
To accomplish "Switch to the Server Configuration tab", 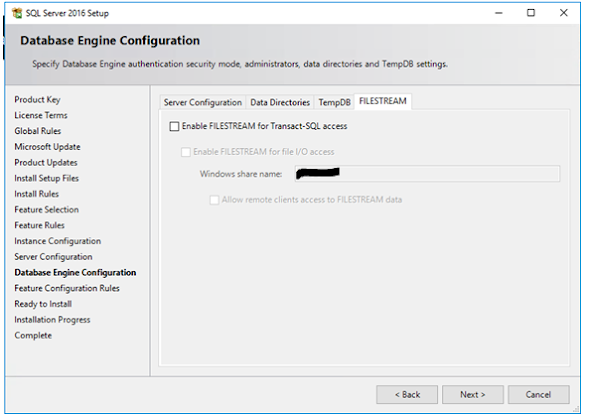I will pos(202,102).
